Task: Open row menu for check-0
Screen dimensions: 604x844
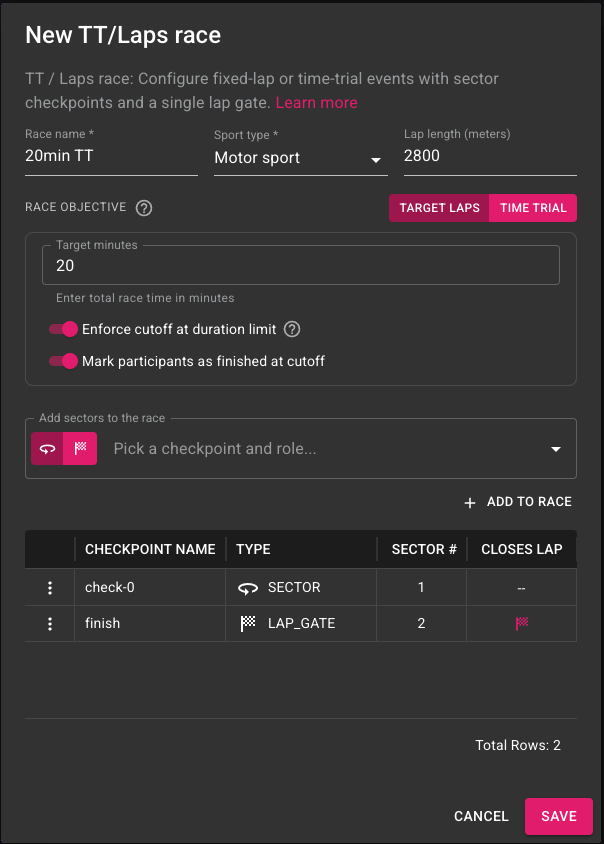Action: click(x=50, y=588)
